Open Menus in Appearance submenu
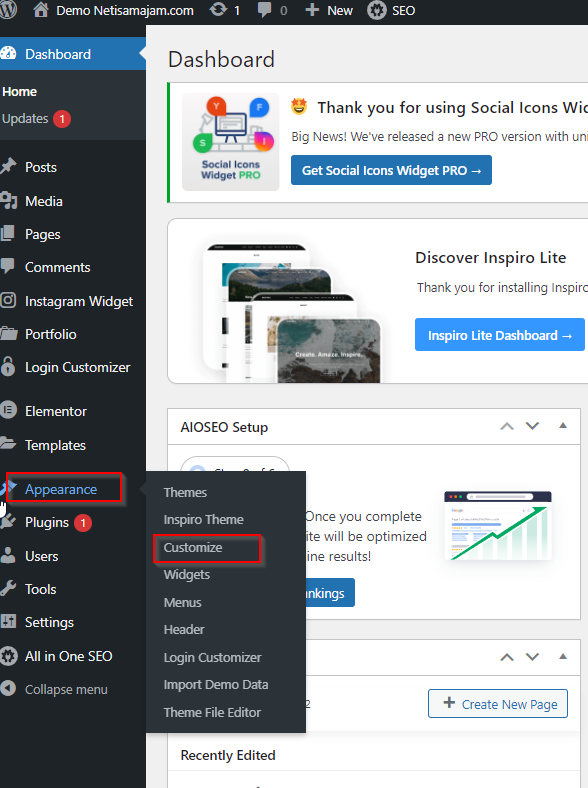Image resolution: width=588 pixels, height=788 pixels. (x=182, y=603)
